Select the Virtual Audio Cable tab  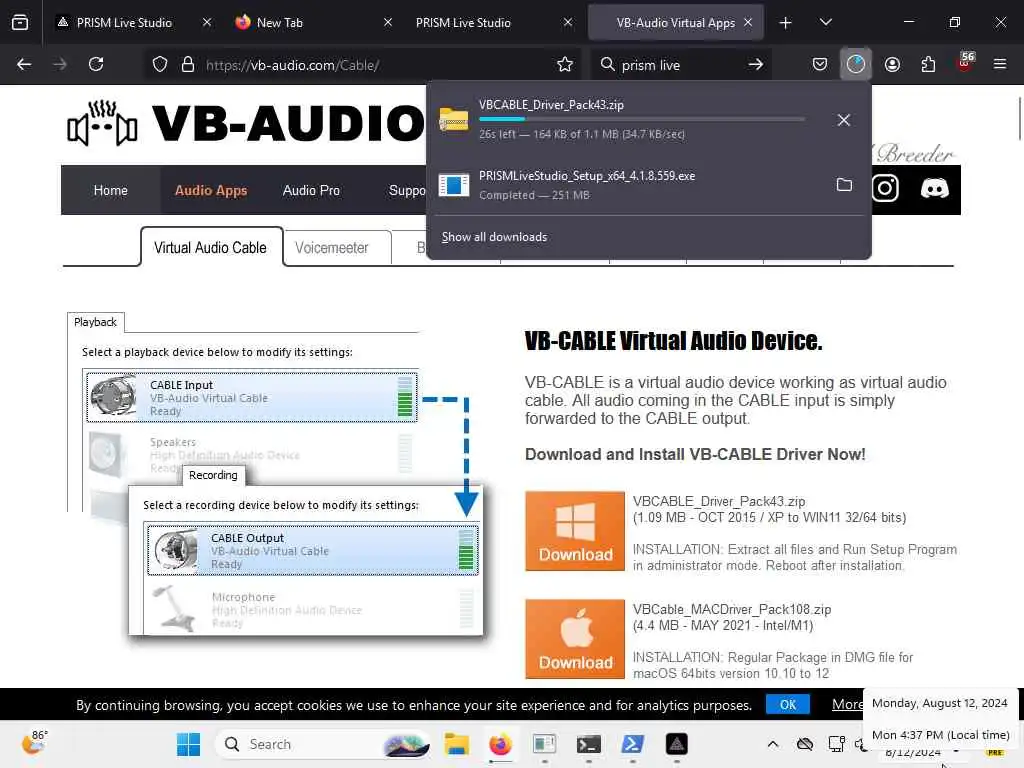(210, 248)
